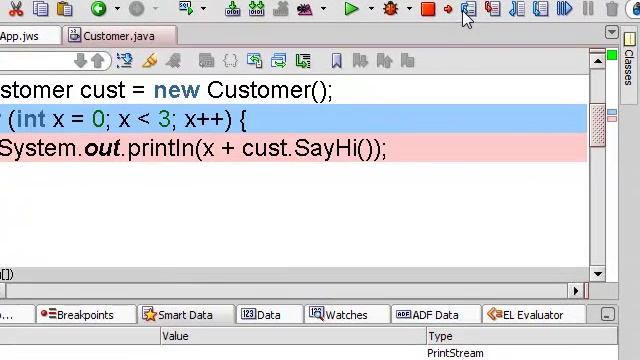The width and height of the screenshot is (640, 360).
Task: Click the Copy icon in the toolbar
Action: [x=40, y=9]
